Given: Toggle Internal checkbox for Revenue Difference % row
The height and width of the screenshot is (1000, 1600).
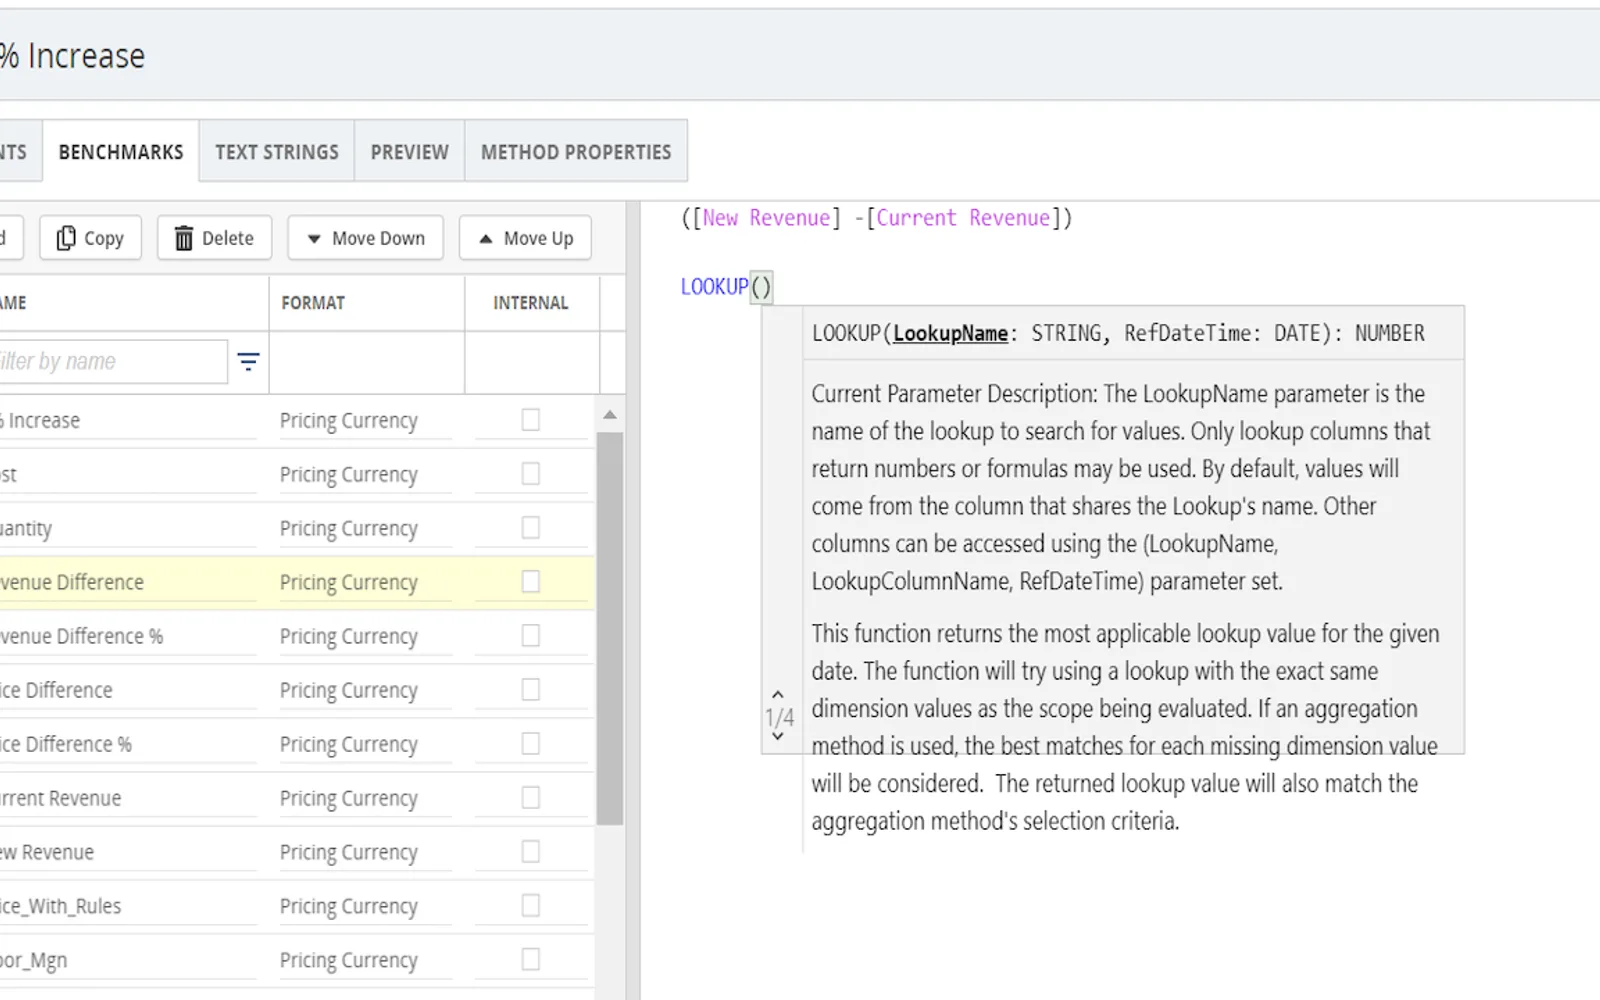Looking at the screenshot, I should click(x=531, y=636).
